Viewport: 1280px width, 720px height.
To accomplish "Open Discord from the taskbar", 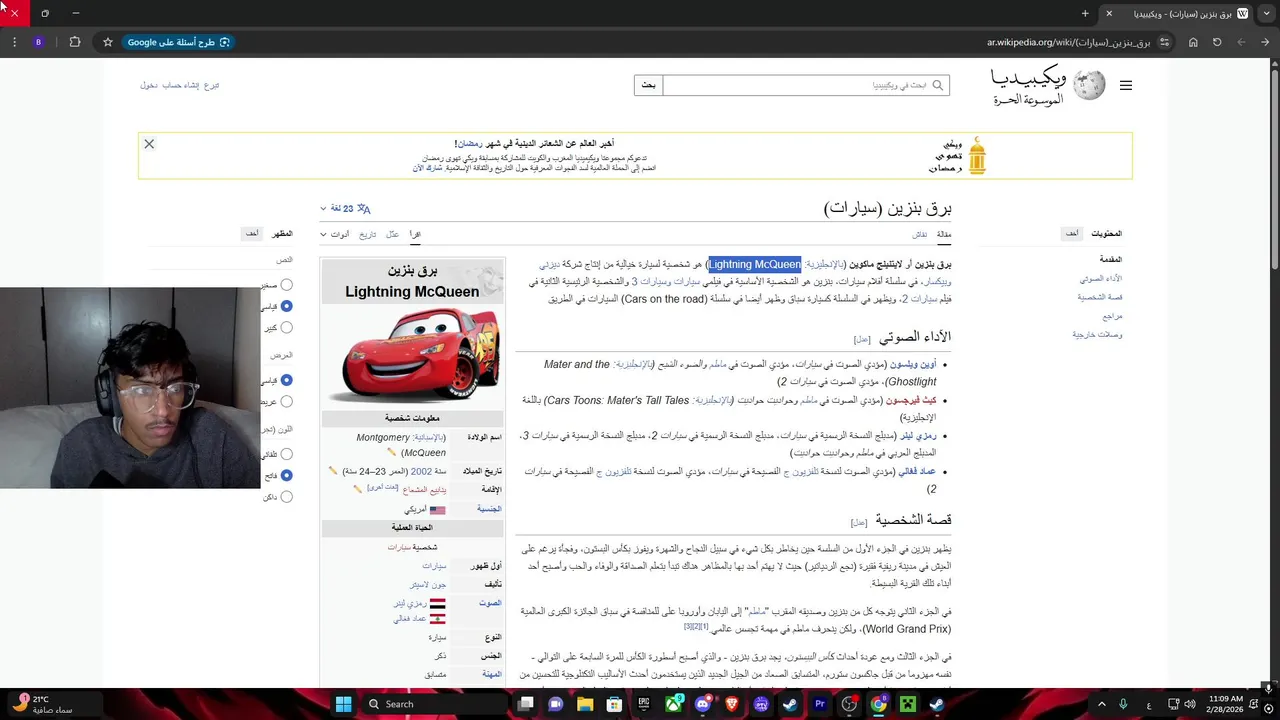I will [703, 704].
